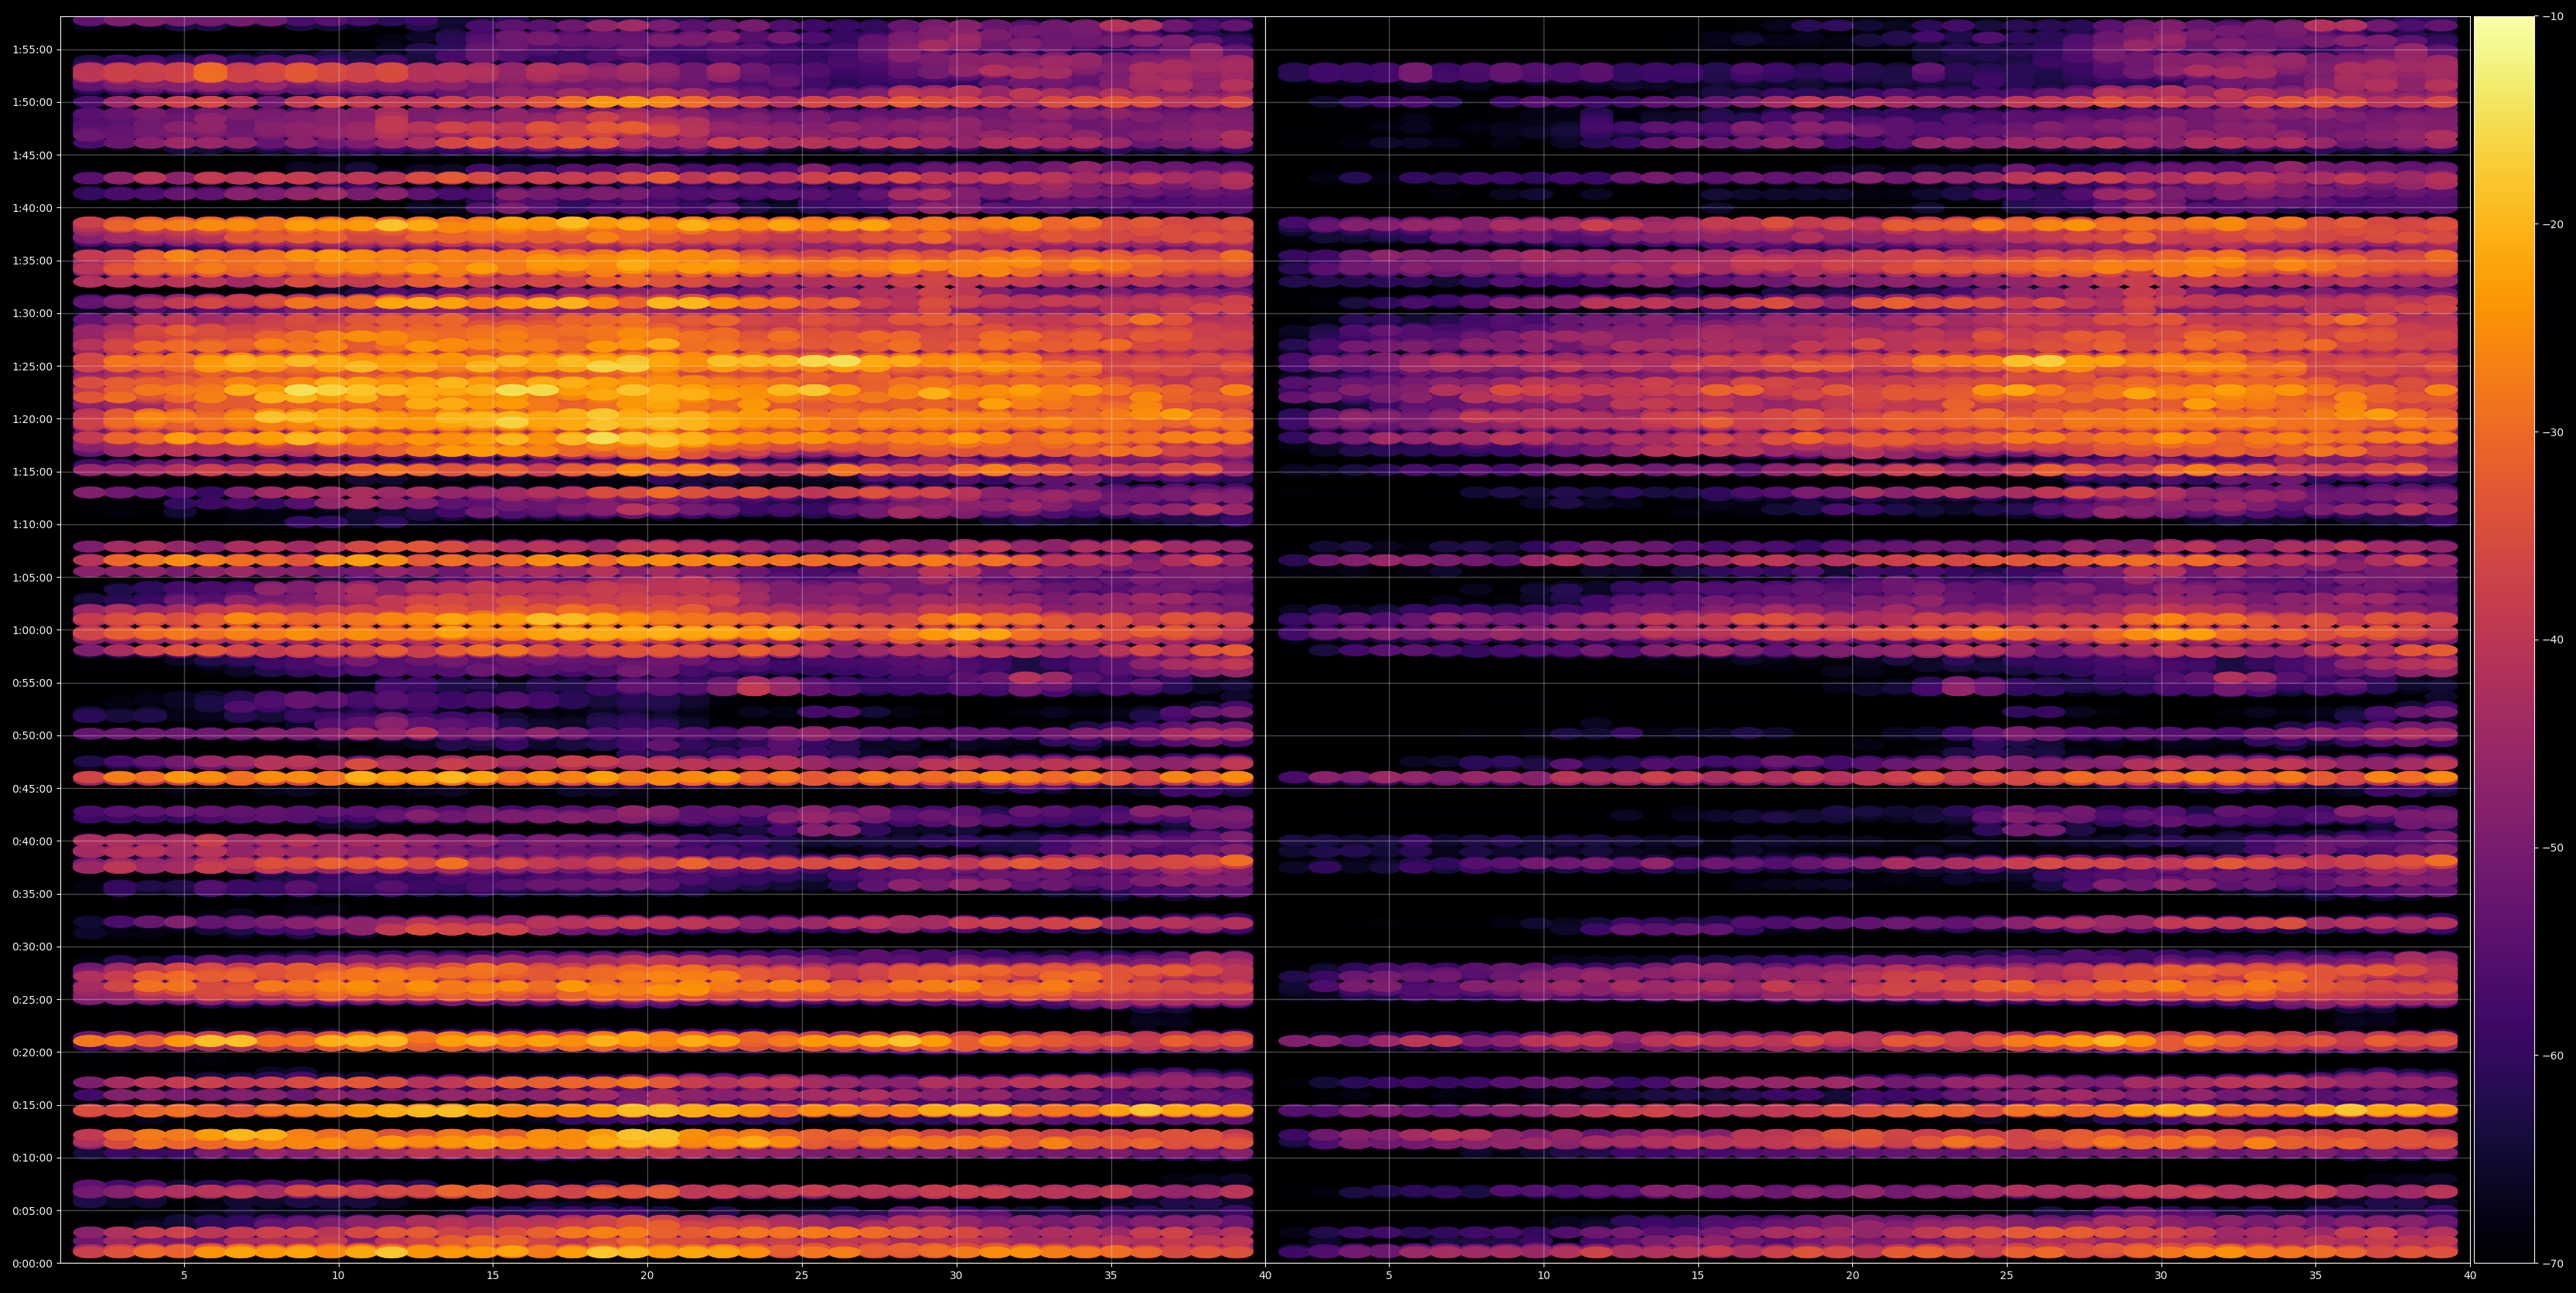Image resolution: width=2576 pixels, height=1293 pixels.
Task: Click the 1:00:00 time axis label
Action: (x=35, y=630)
